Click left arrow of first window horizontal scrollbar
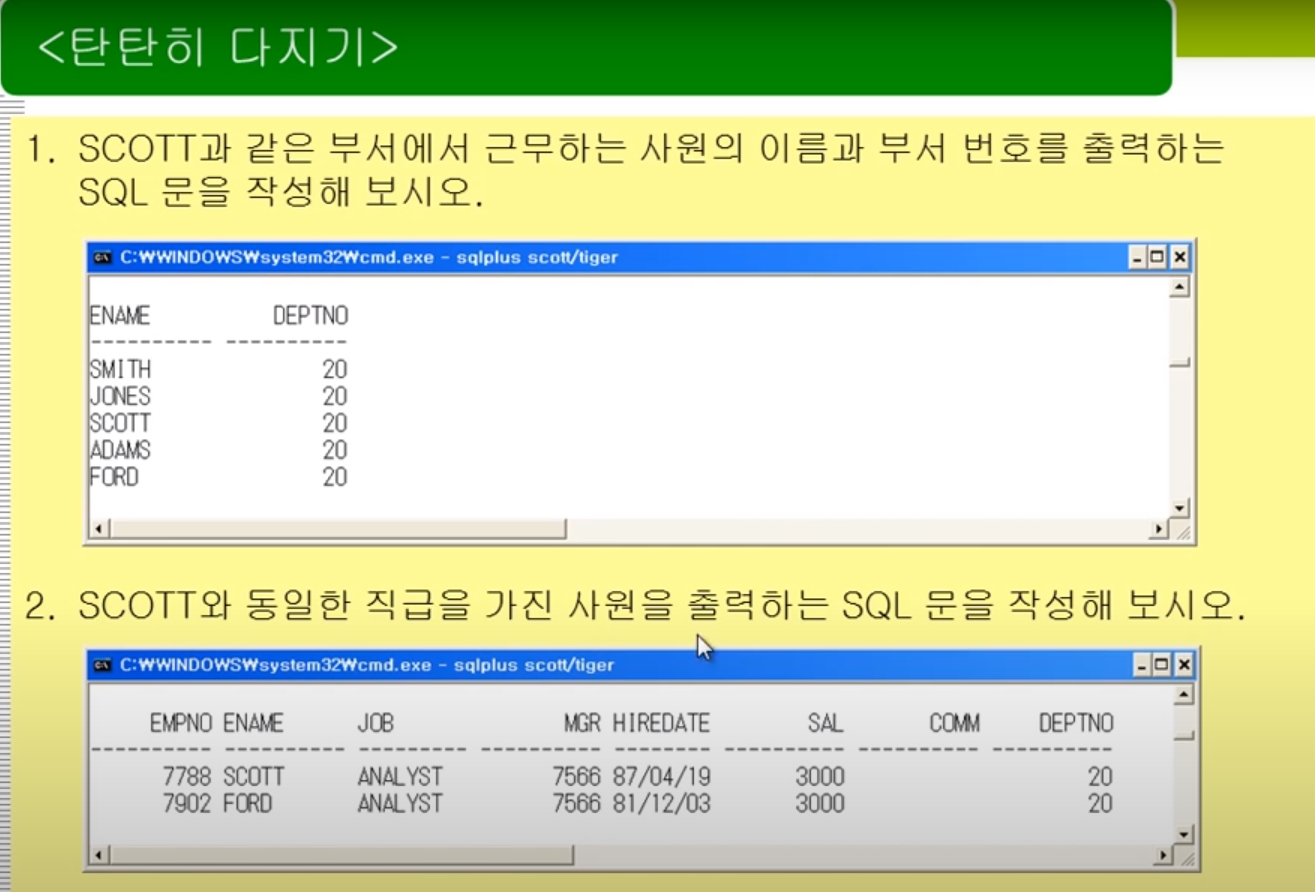 [x=99, y=529]
